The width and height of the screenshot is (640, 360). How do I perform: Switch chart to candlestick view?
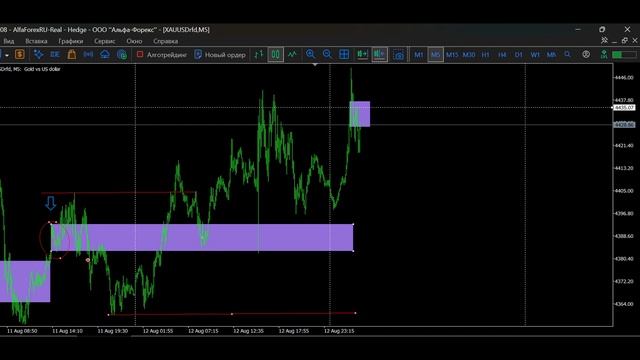tap(276, 54)
